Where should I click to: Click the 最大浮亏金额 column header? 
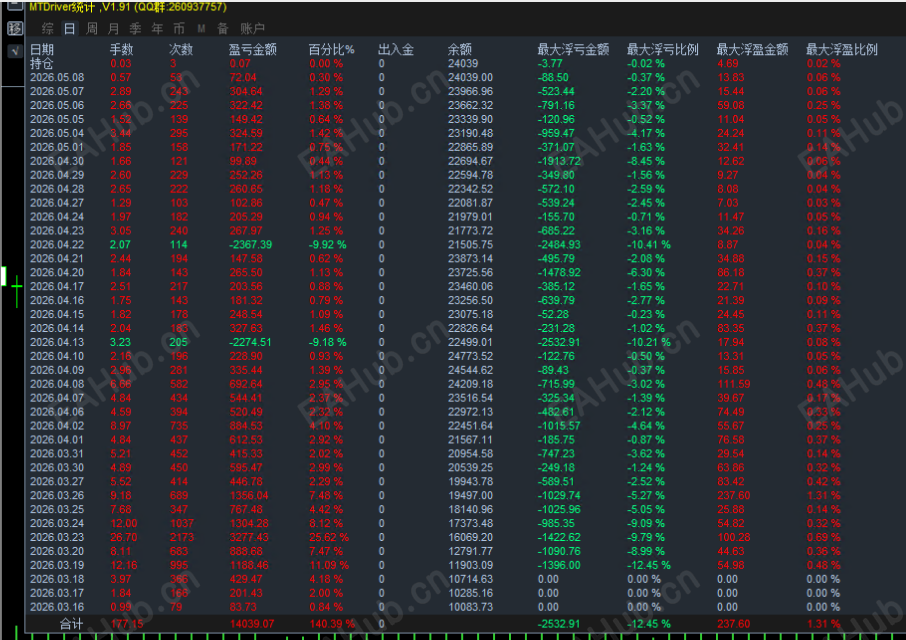pyautogui.click(x=573, y=50)
